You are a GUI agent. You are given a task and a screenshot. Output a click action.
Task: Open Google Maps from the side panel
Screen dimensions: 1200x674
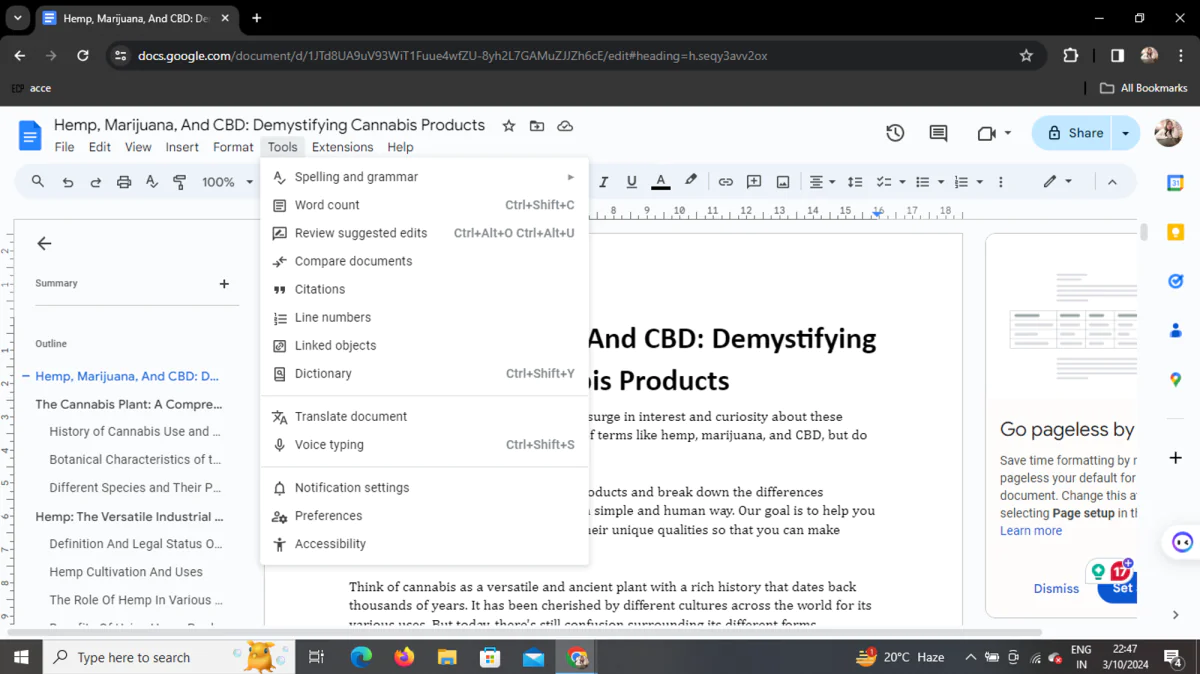click(x=1176, y=380)
